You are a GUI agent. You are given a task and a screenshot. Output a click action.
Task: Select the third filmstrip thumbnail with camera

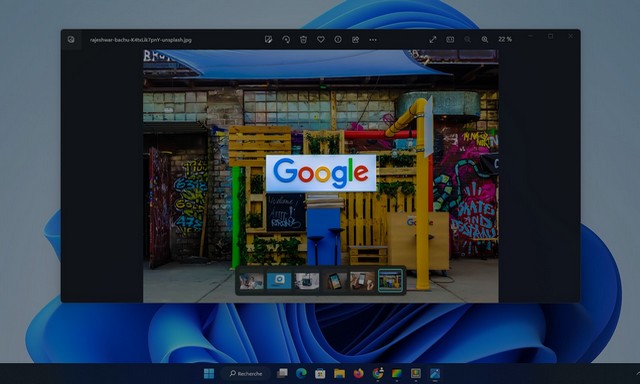(x=307, y=281)
